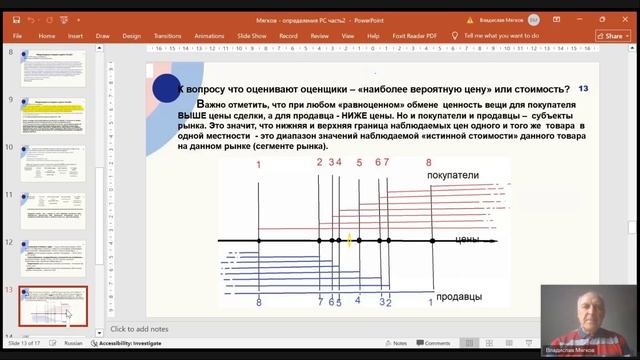Image resolution: width=640 pixels, height=360 pixels.
Task: Click the thumbnail pane scrollbar thumb
Action: pyautogui.click(x=99, y=216)
